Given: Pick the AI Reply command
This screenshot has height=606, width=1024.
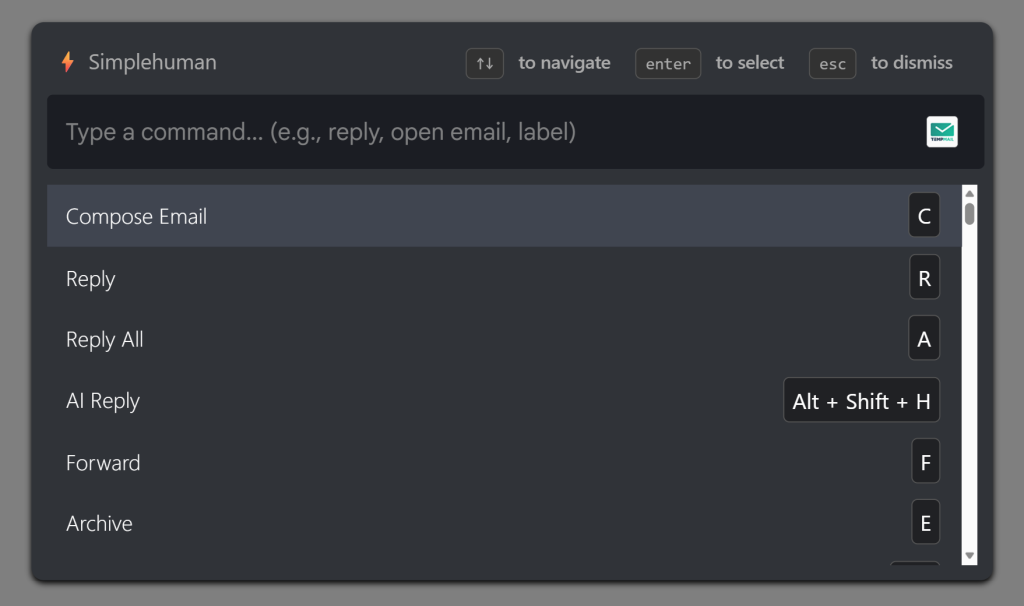Looking at the screenshot, I should pos(400,400).
